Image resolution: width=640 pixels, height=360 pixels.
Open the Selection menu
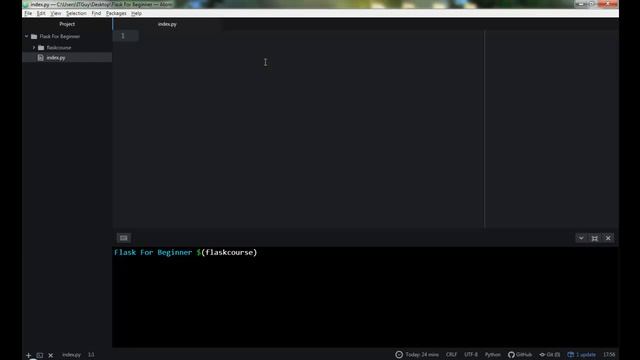76,13
